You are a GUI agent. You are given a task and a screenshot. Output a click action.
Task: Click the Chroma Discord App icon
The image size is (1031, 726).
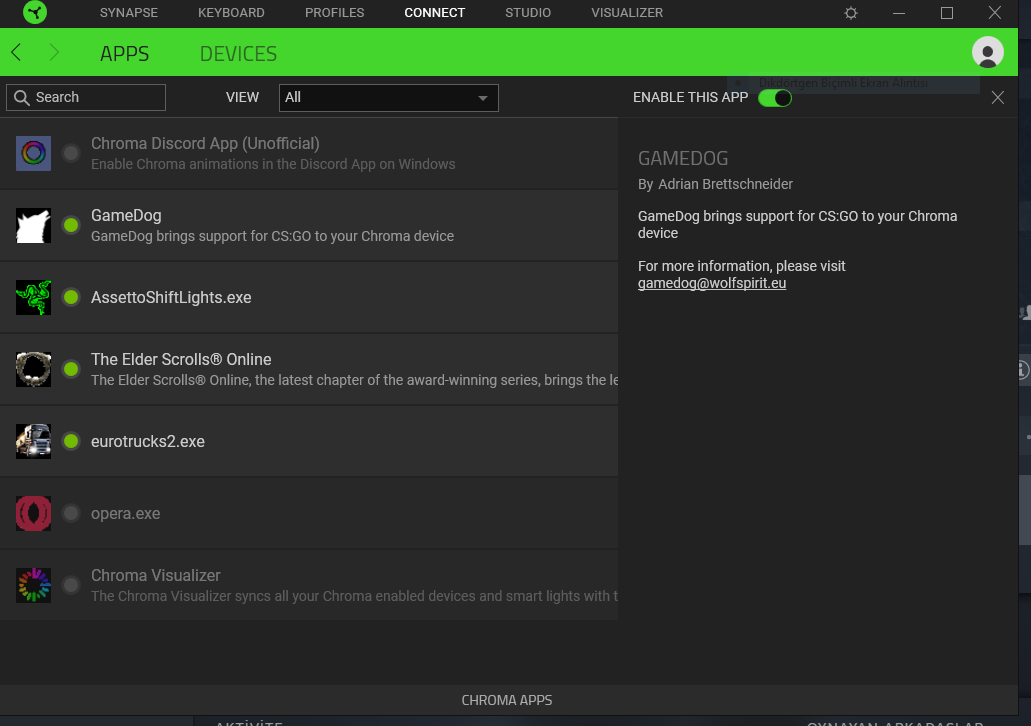click(34, 153)
